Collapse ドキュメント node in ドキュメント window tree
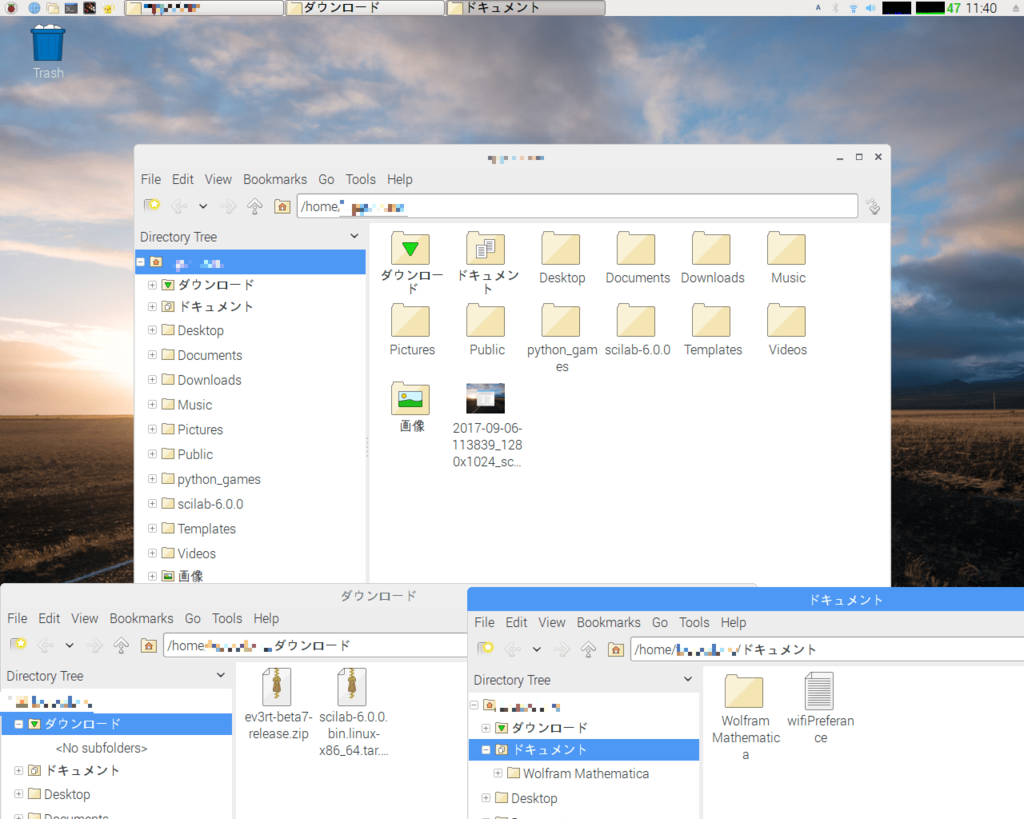Image resolution: width=1024 pixels, height=819 pixels. coord(486,749)
